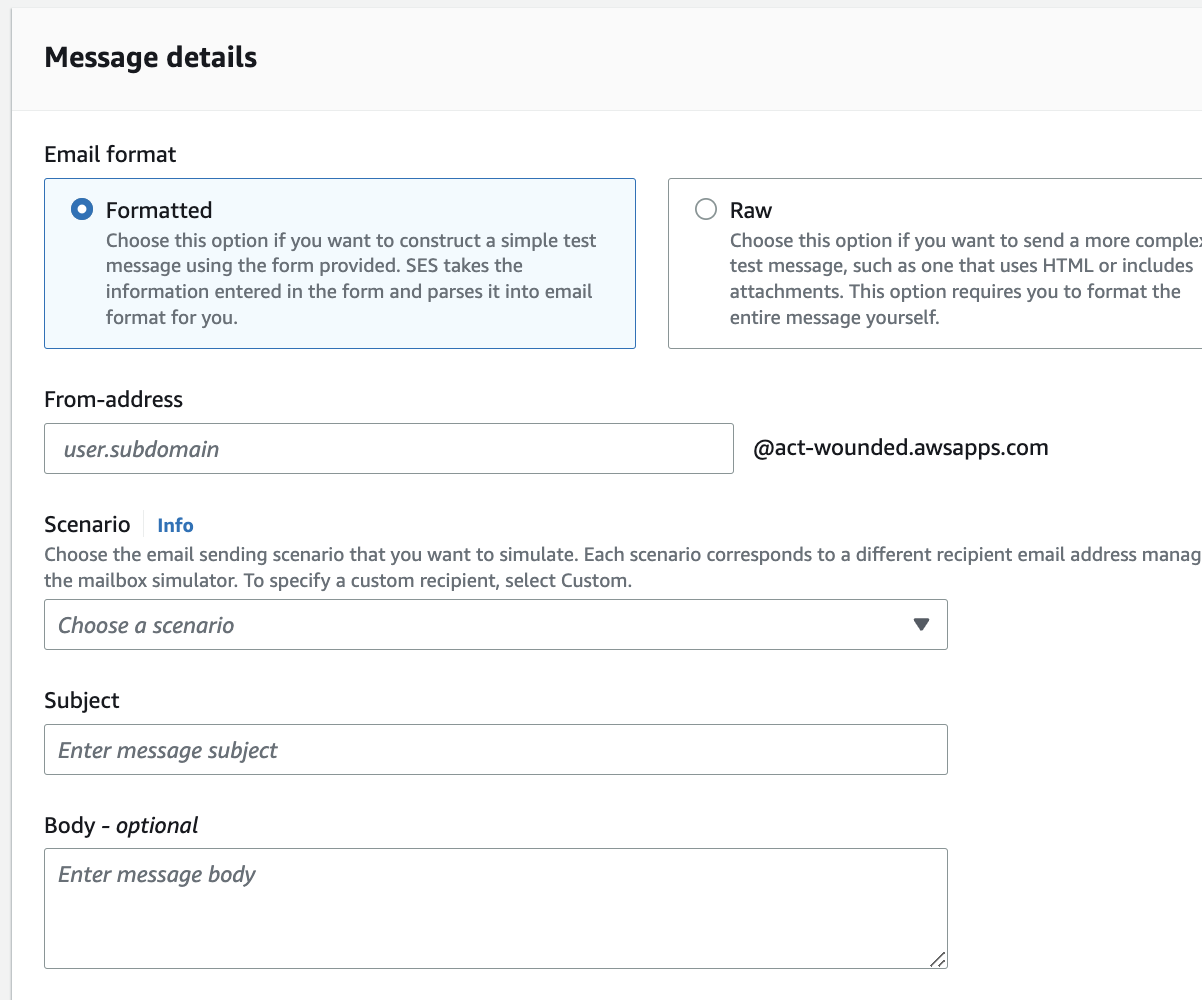
Task: Focus the From-address input field
Action: pyautogui.click(x=388, y=448)
